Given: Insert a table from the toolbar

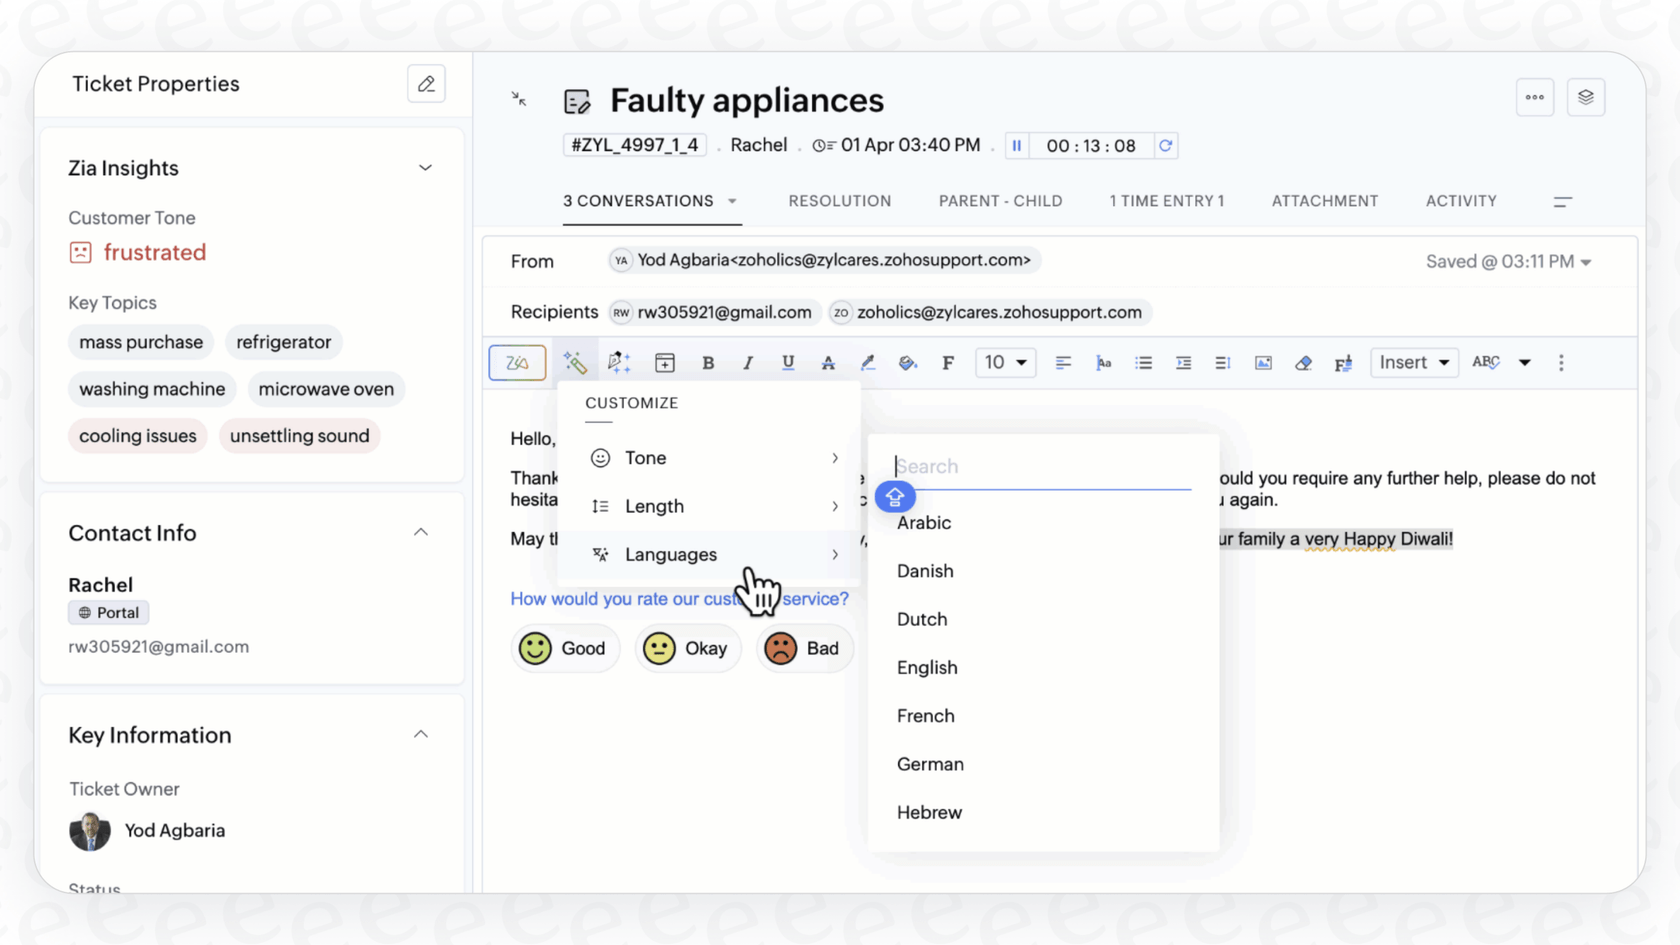Looking at the screenshot, I should [x=664, y=362].
